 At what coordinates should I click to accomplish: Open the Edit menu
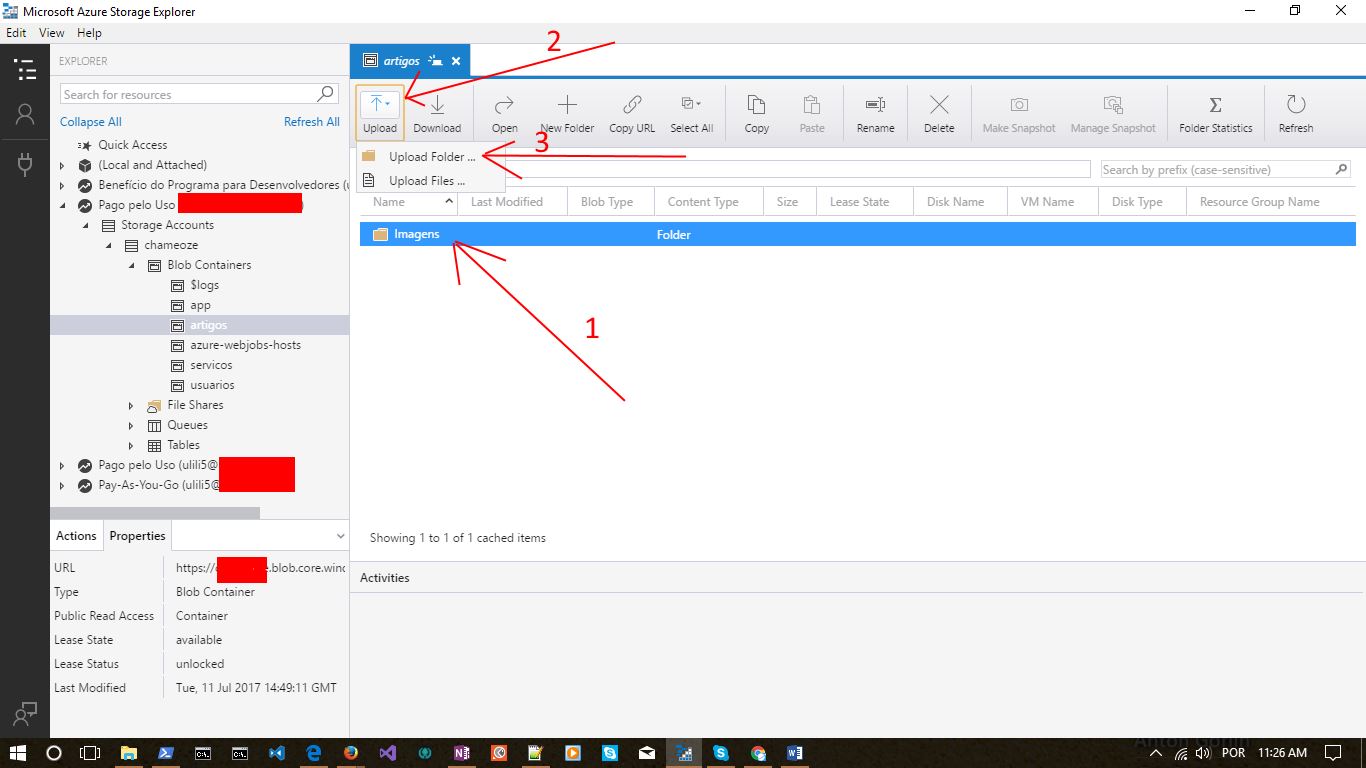(16, 33)
